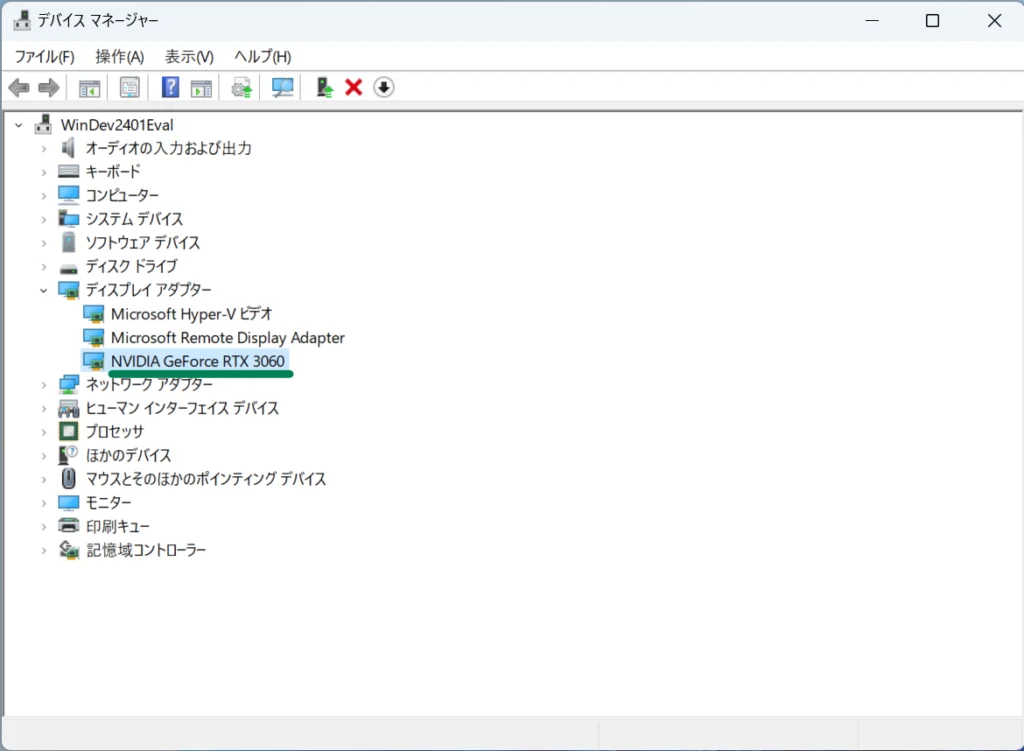Viewport: 1024px width, 751px height.
Task: Click the show/hide action pane icon
Action: (201, 88)
